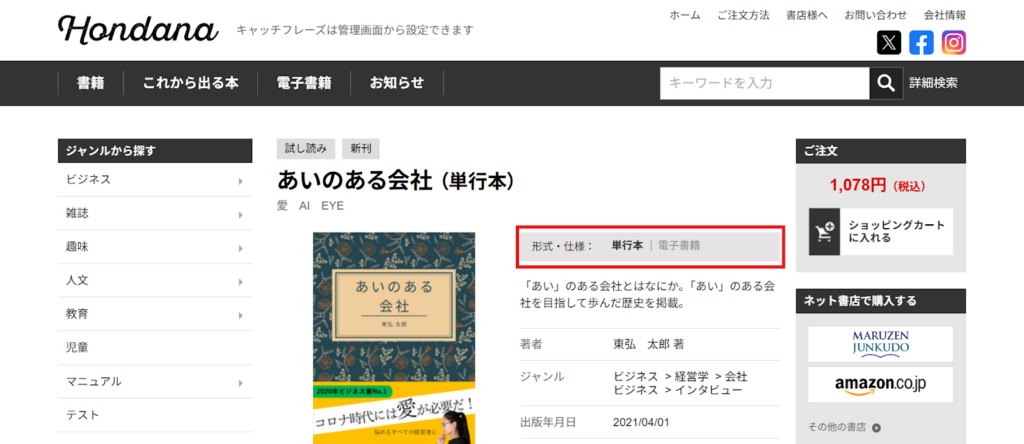The height and width of the screenshot is (444, 1024).
Task: Open the これから出る本 menu item
Action: tap(190, 83)
